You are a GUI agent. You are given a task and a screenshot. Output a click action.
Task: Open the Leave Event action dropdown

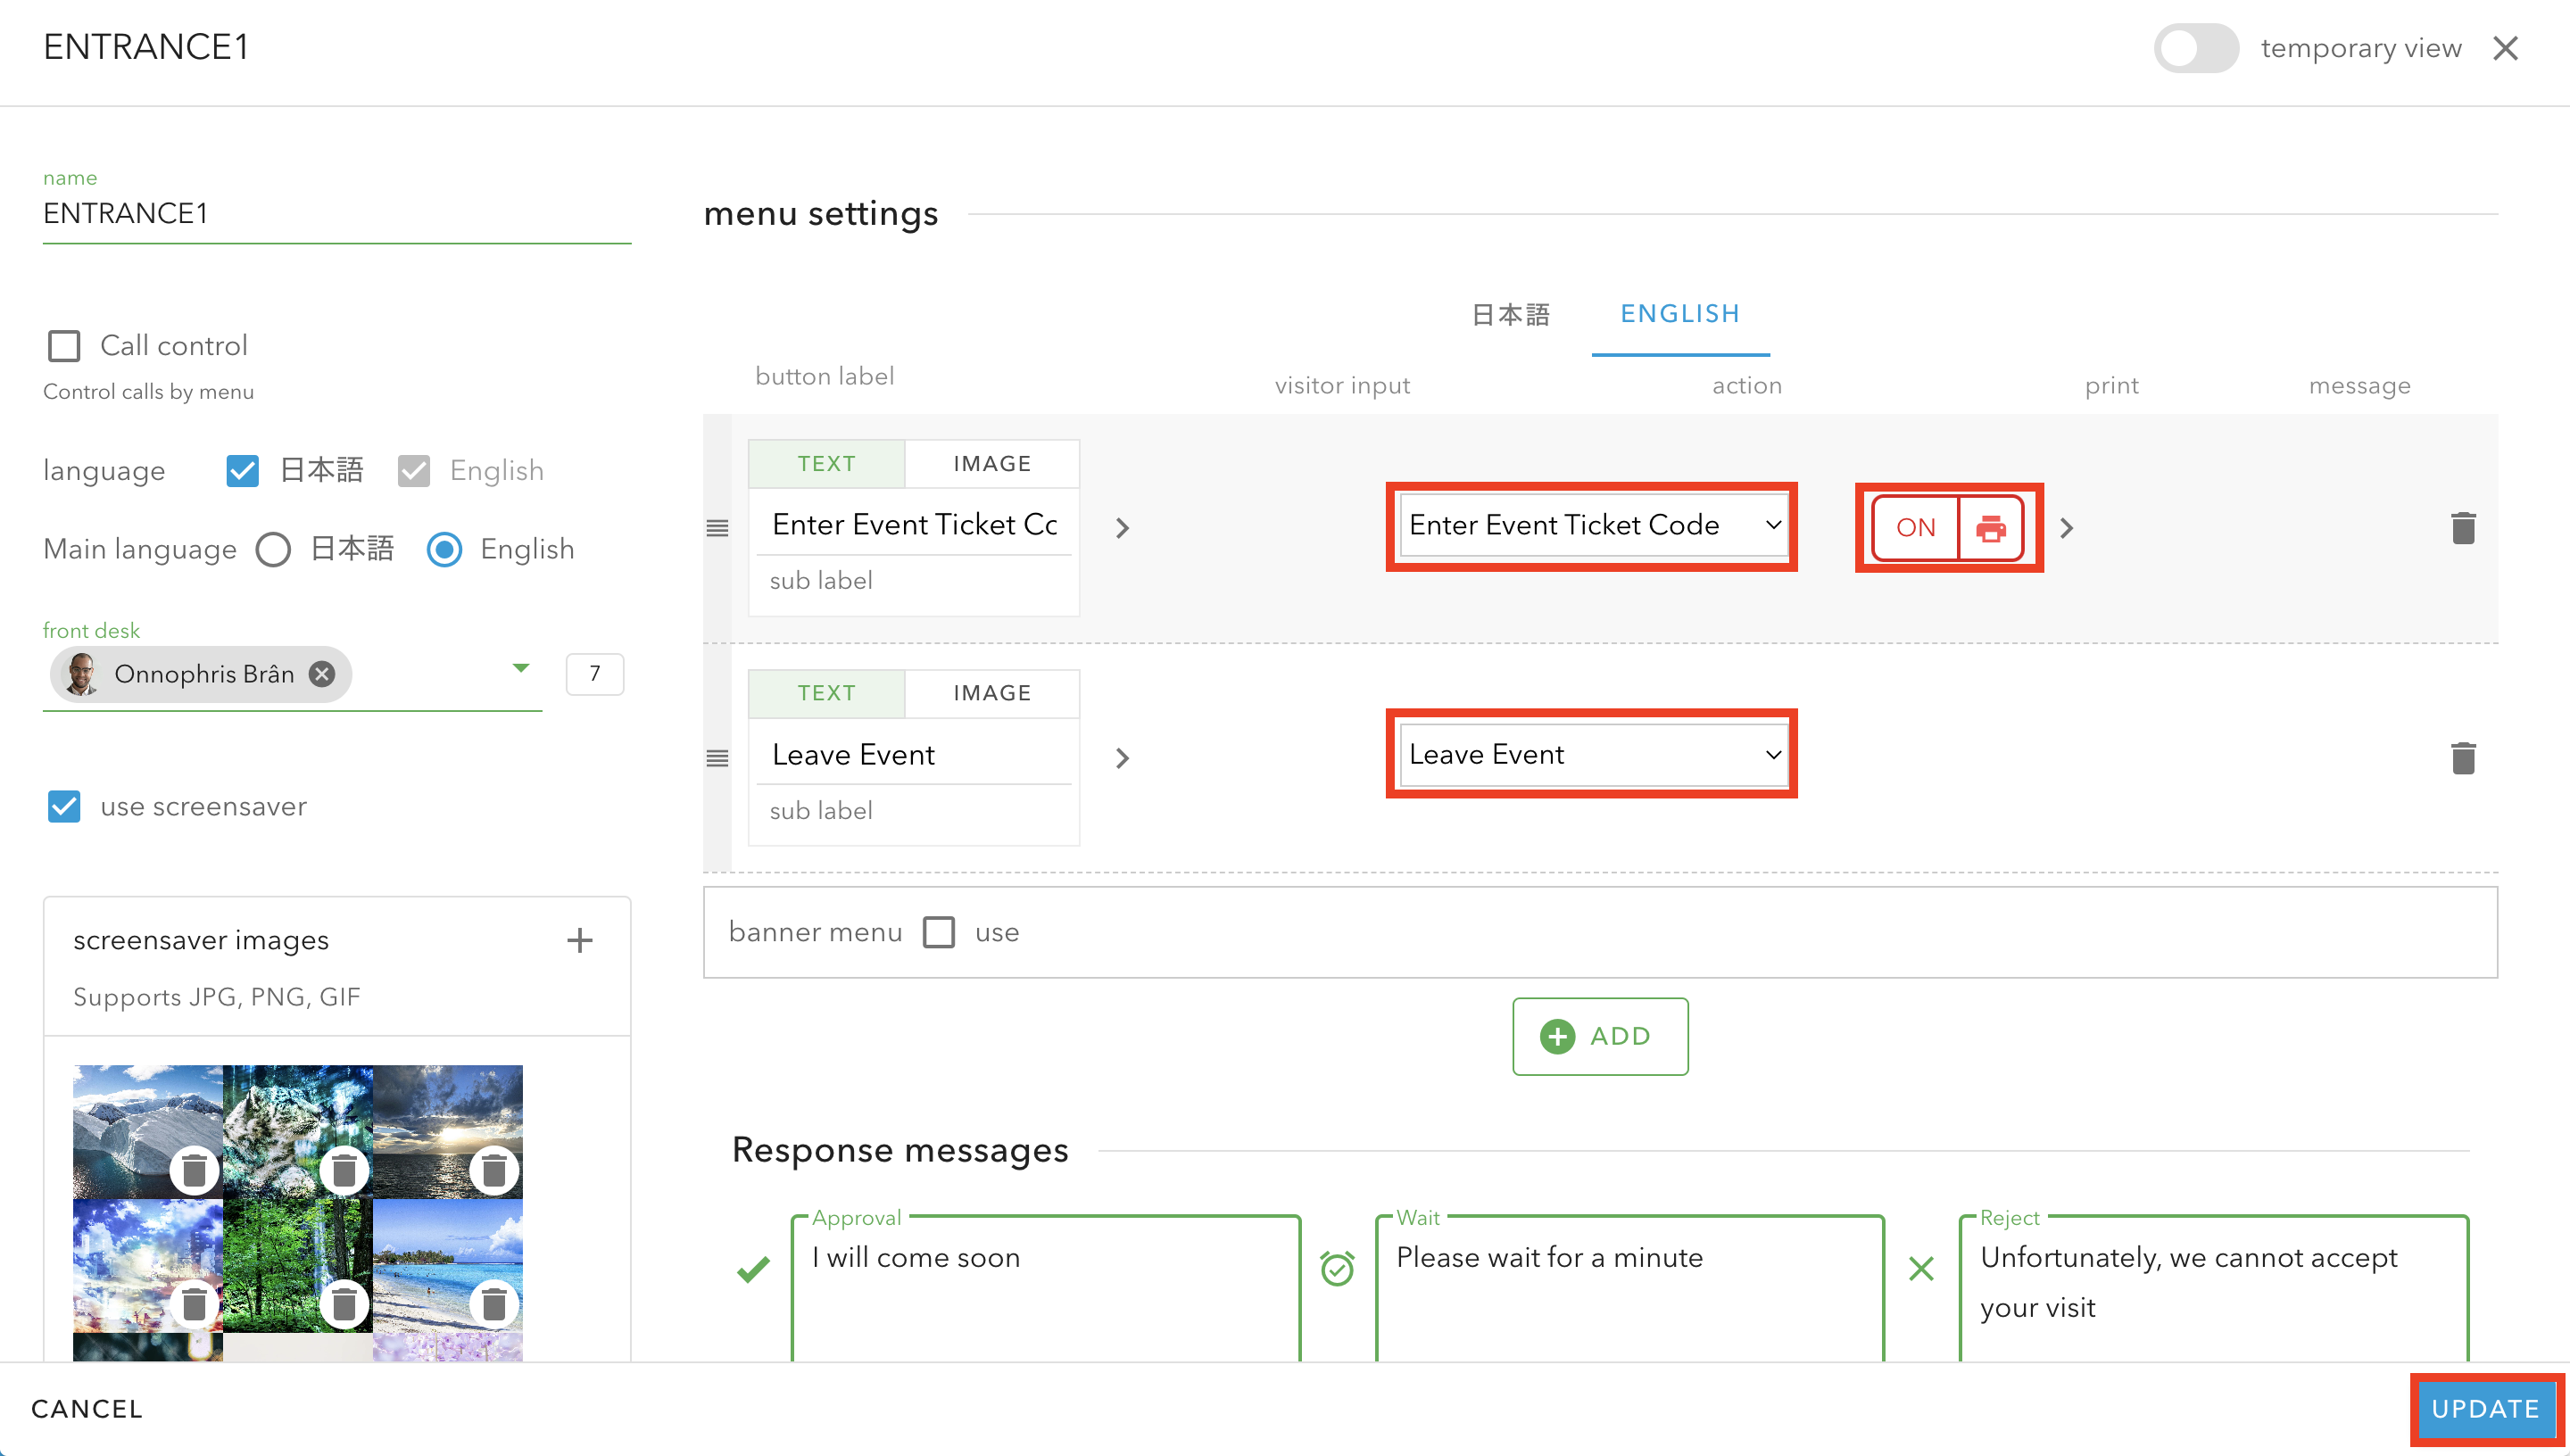(1592, 754)
